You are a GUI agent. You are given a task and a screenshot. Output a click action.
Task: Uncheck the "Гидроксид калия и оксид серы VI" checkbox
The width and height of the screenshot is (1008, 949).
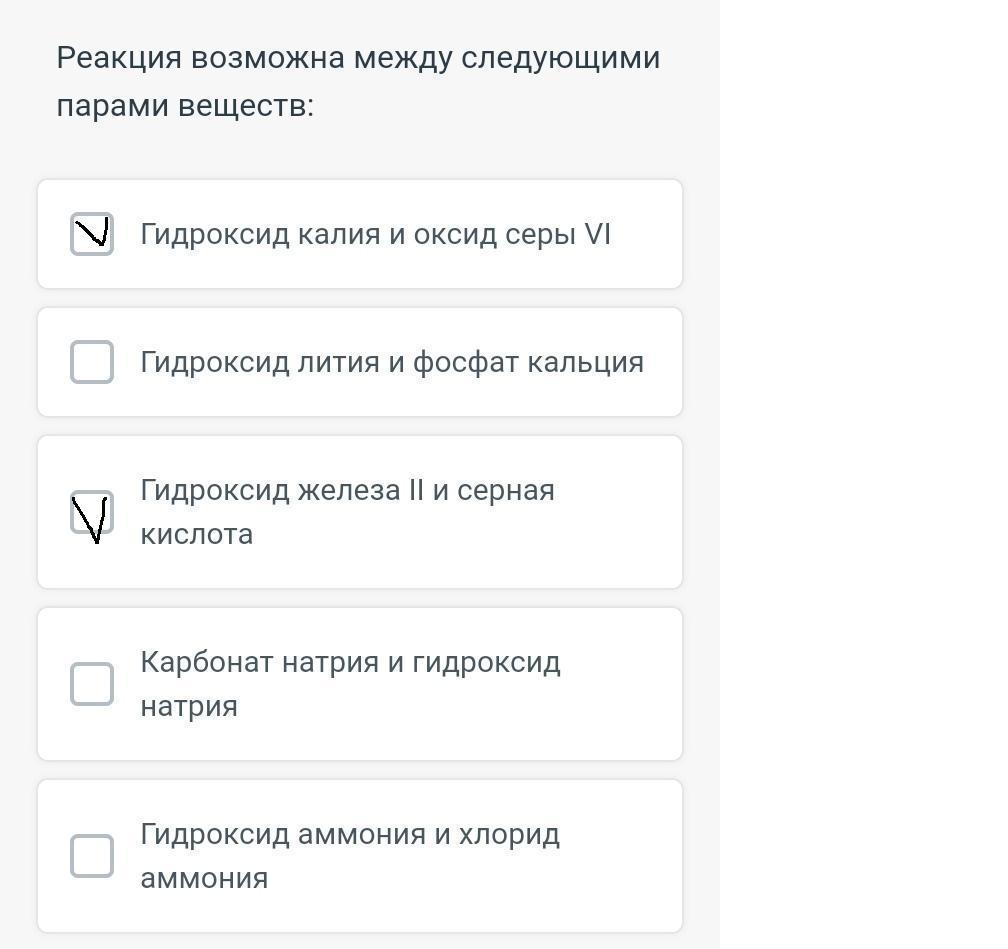coord(92,234)
